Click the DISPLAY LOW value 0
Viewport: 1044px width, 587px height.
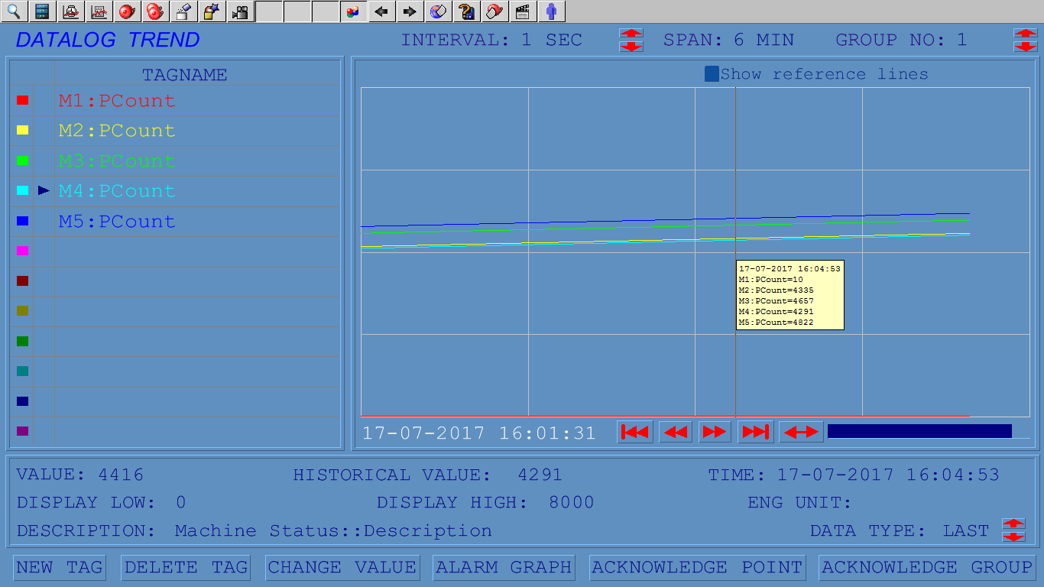pyautogui.click(x=180, y=502)
